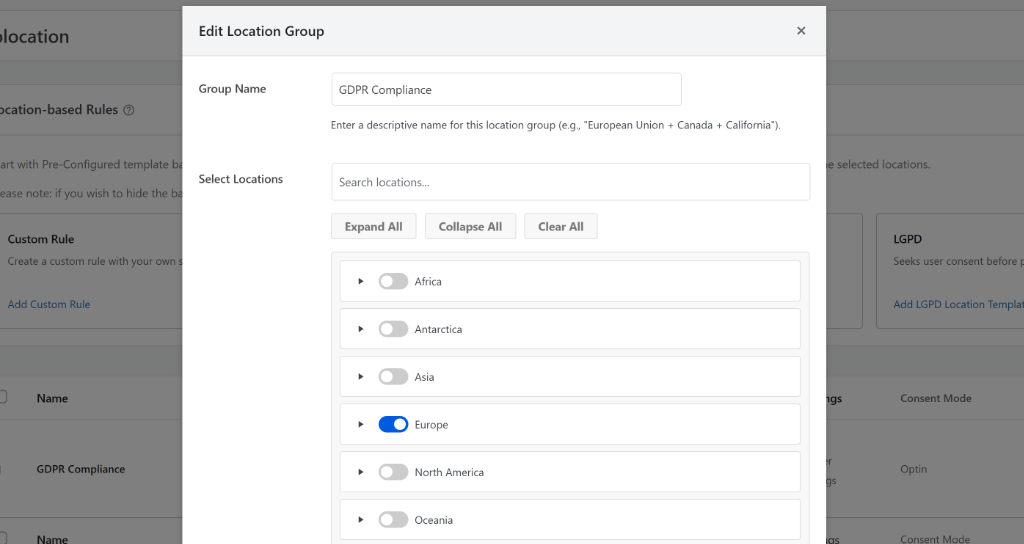Screen dimensions: 1024x544
Task: Expand the Europe countries arrow
Action: point(361,425)
